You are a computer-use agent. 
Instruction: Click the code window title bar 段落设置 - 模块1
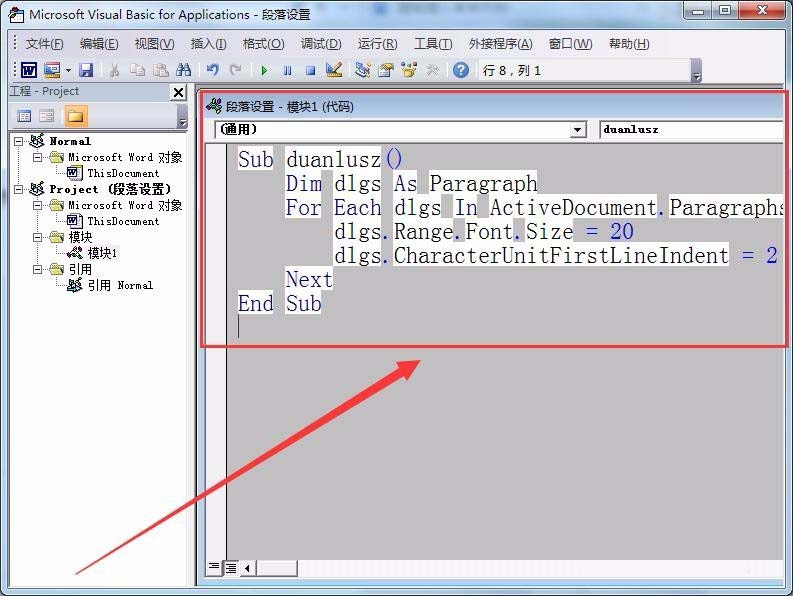pyautogui.click(x=493, y=107)
